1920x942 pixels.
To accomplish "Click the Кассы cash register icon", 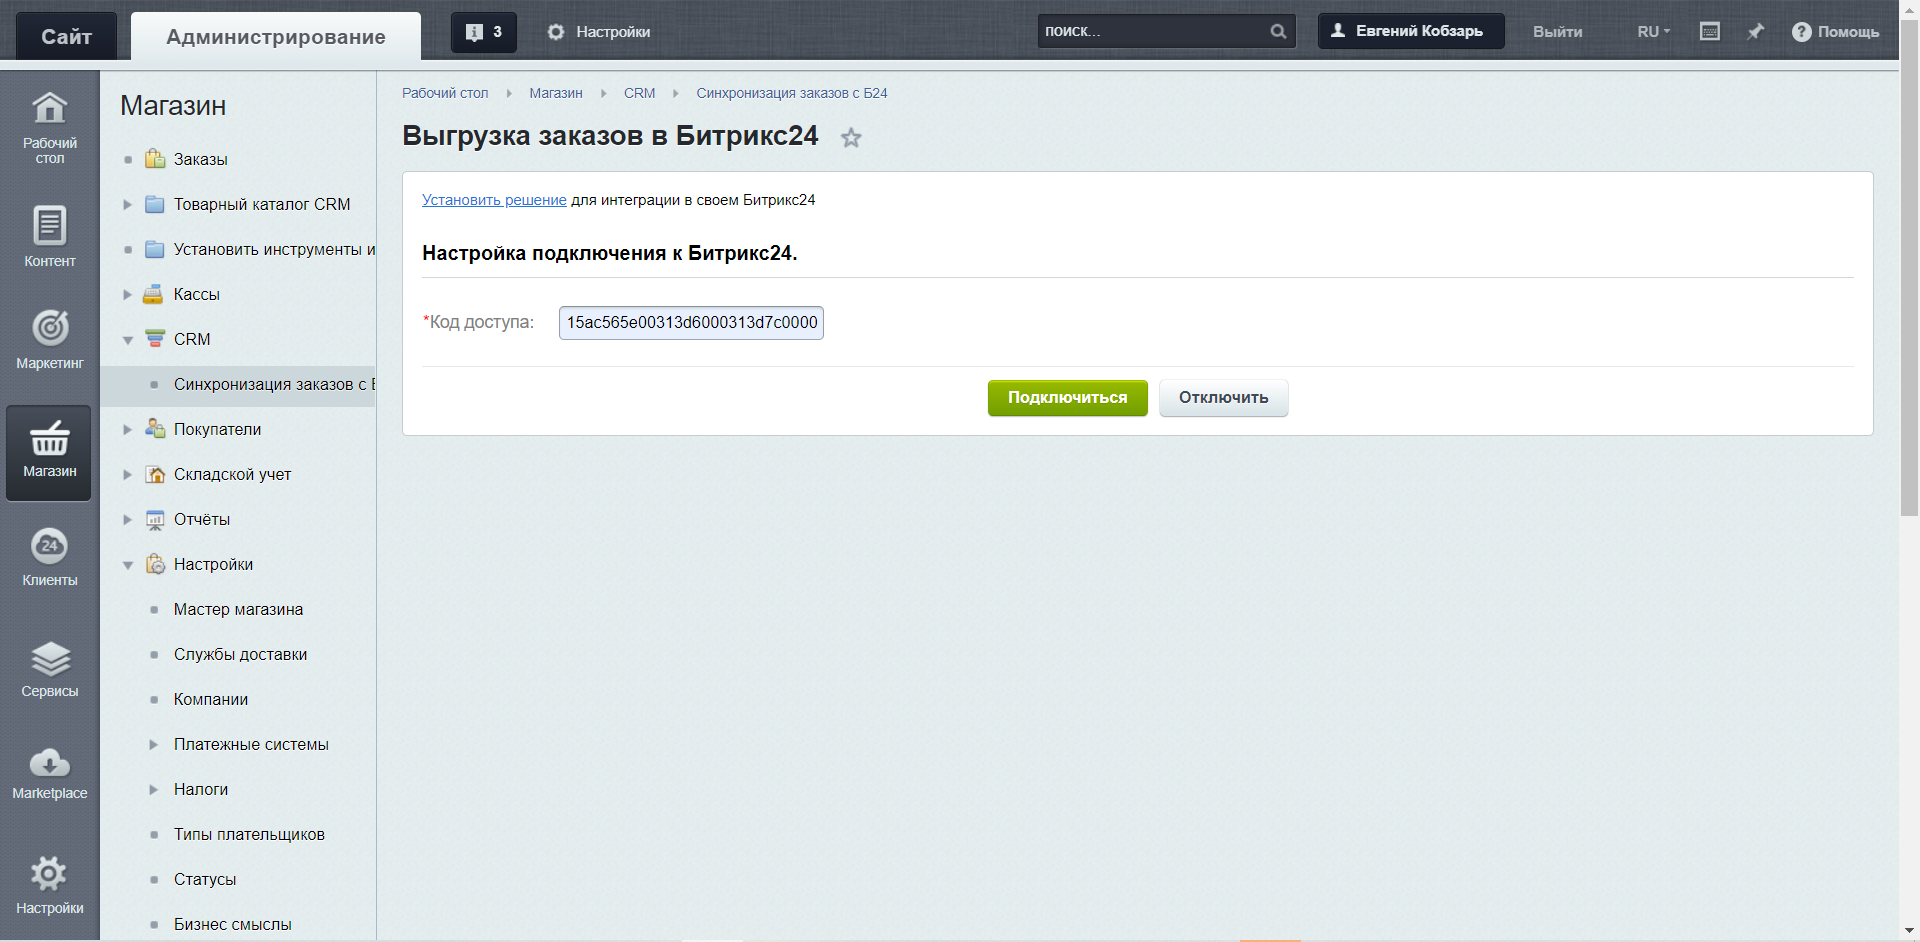I will click(x=153, y=294).
